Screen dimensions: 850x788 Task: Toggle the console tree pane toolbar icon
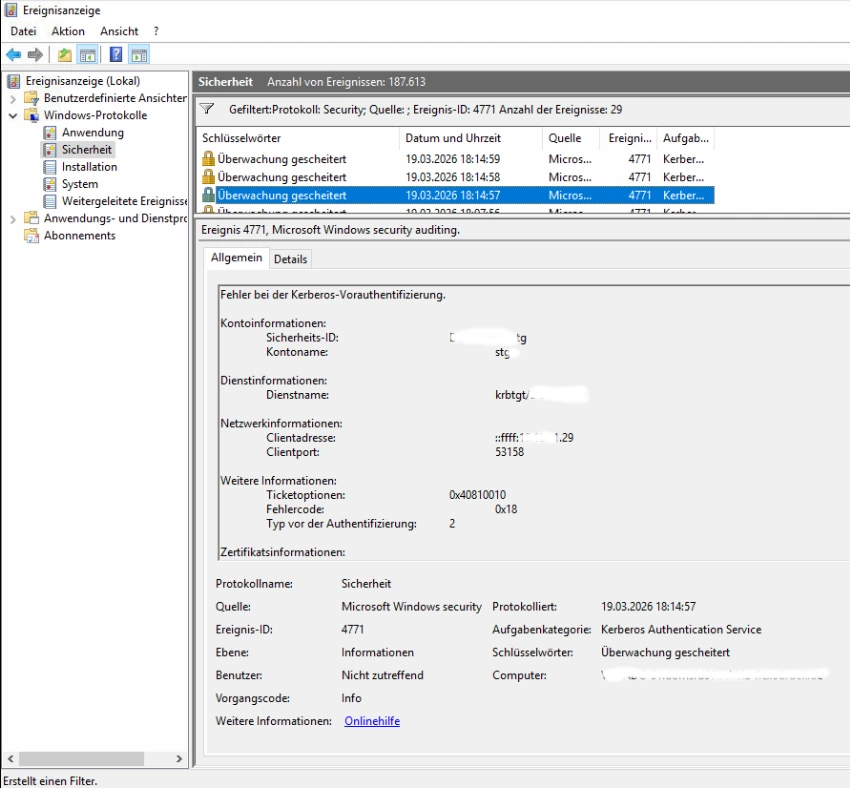tap(87, 55)
